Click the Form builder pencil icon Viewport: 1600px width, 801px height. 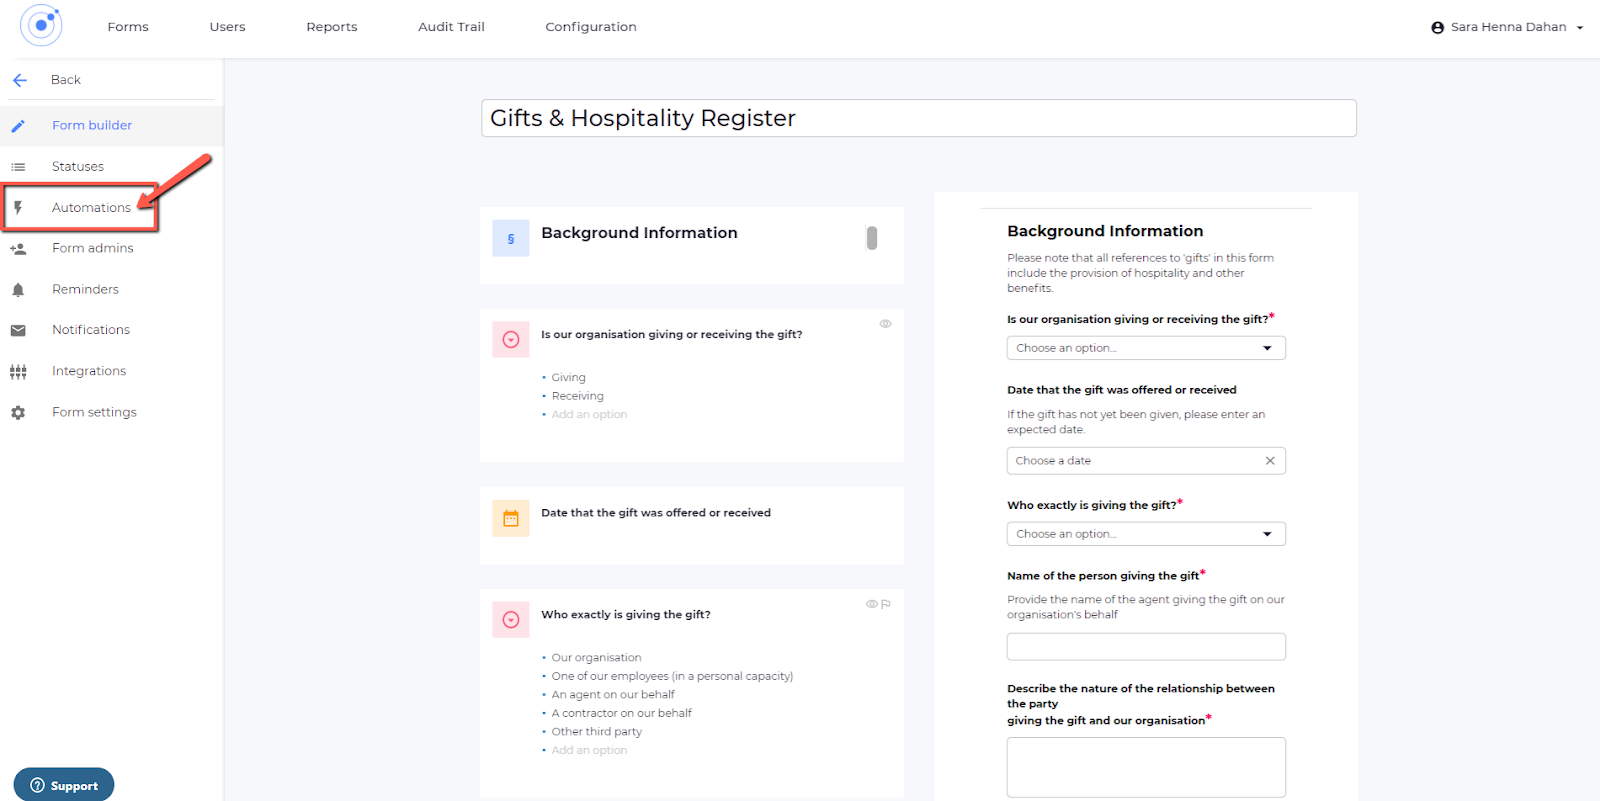(18, 126)
